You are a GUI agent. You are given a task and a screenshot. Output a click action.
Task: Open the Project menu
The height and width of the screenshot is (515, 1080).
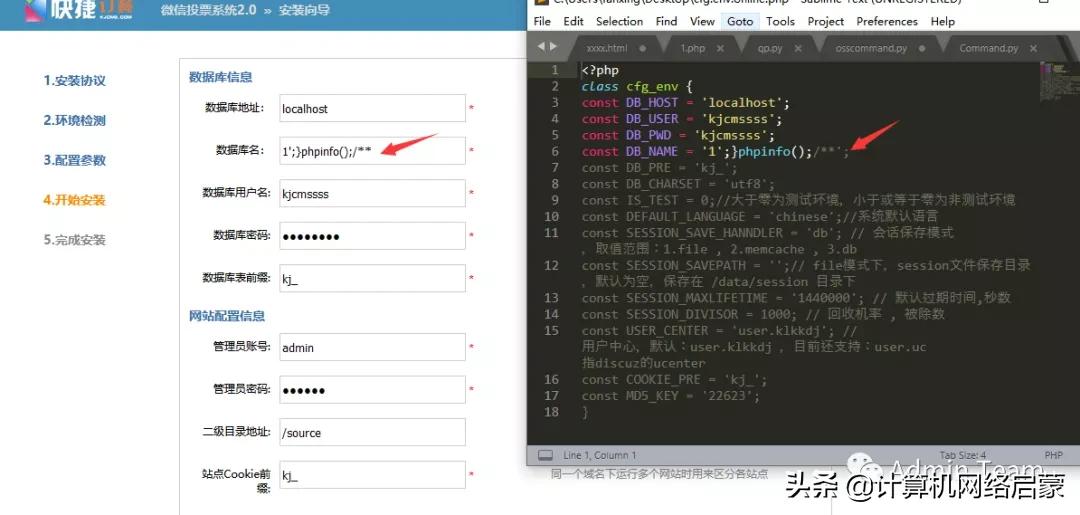click(x=826, y=21)
